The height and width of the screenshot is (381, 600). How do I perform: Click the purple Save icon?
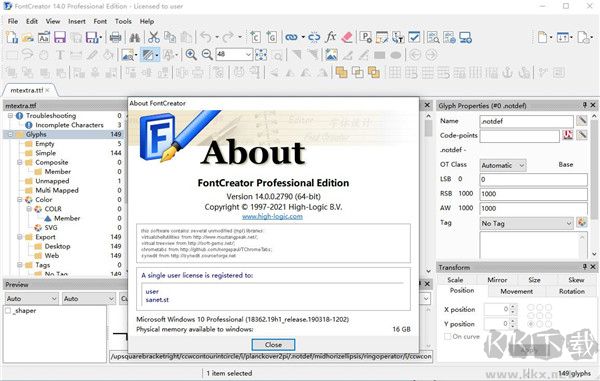60,37
